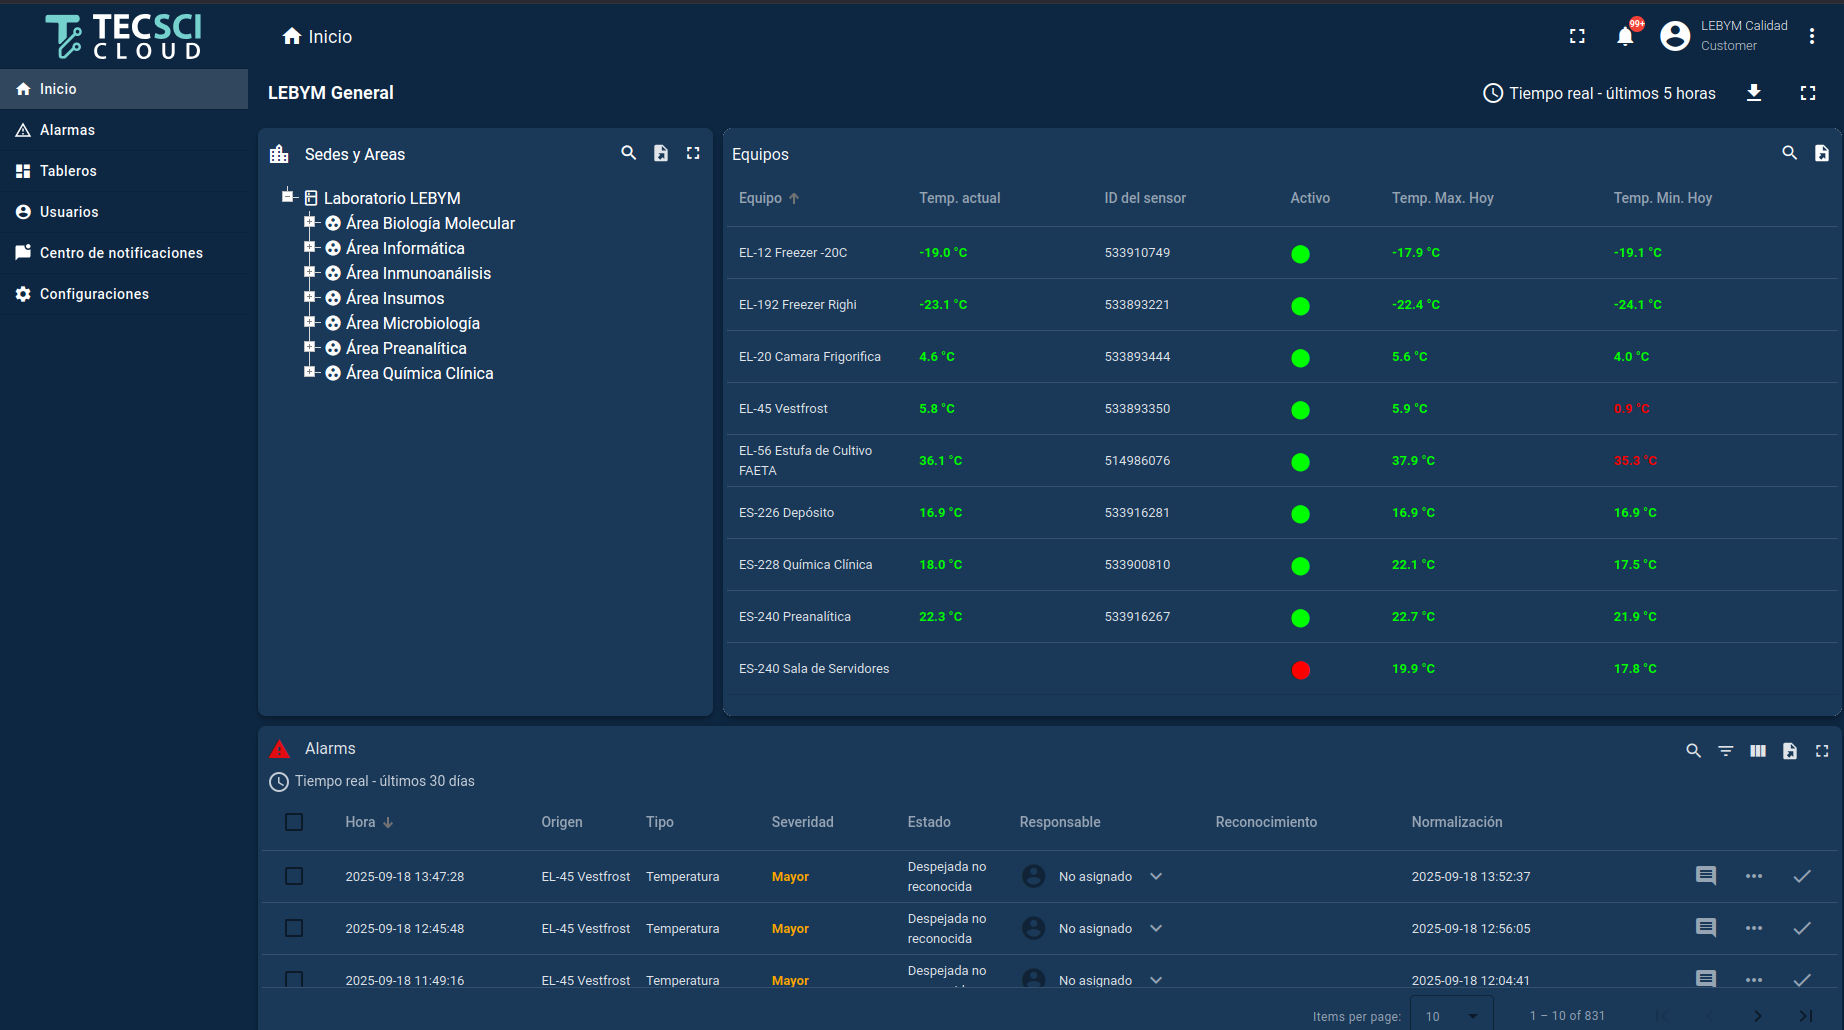Tick the 12:45:48 alarm checkbox
The image size is (1844, 1030).
pyautogui.click(x=294, y=928)
